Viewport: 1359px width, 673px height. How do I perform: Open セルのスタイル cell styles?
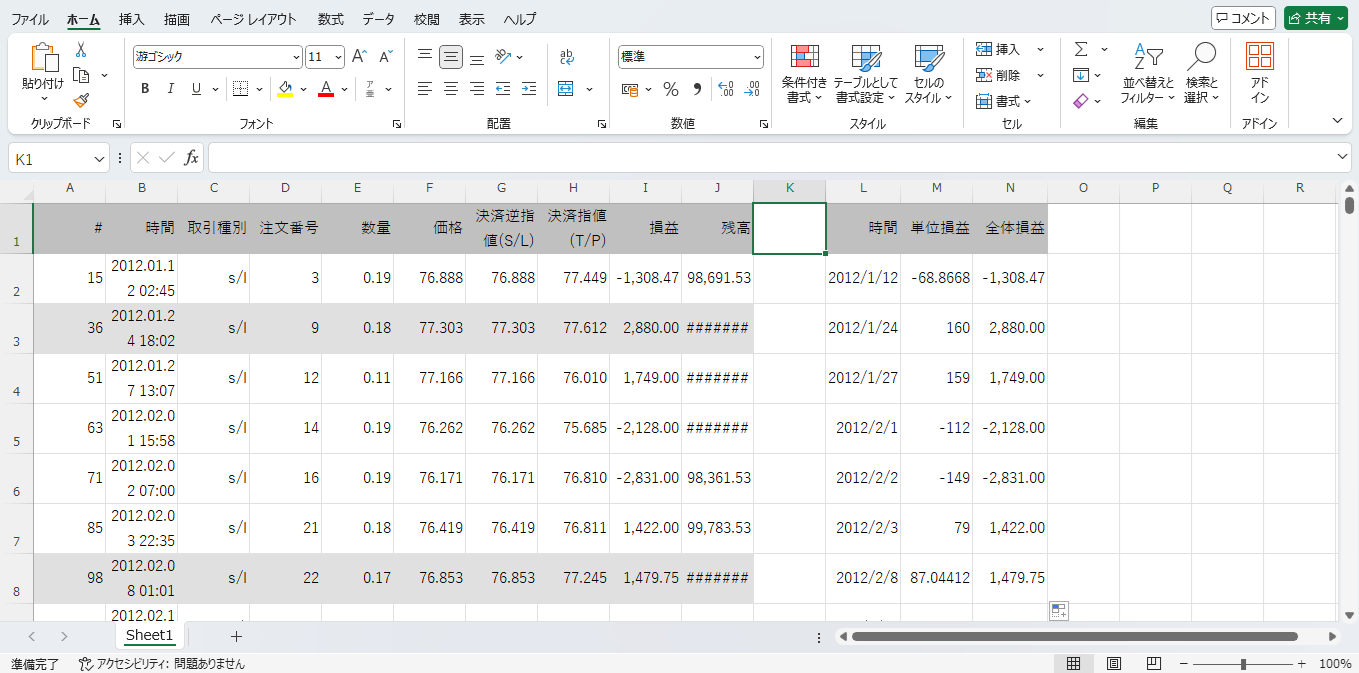(929, 75)
